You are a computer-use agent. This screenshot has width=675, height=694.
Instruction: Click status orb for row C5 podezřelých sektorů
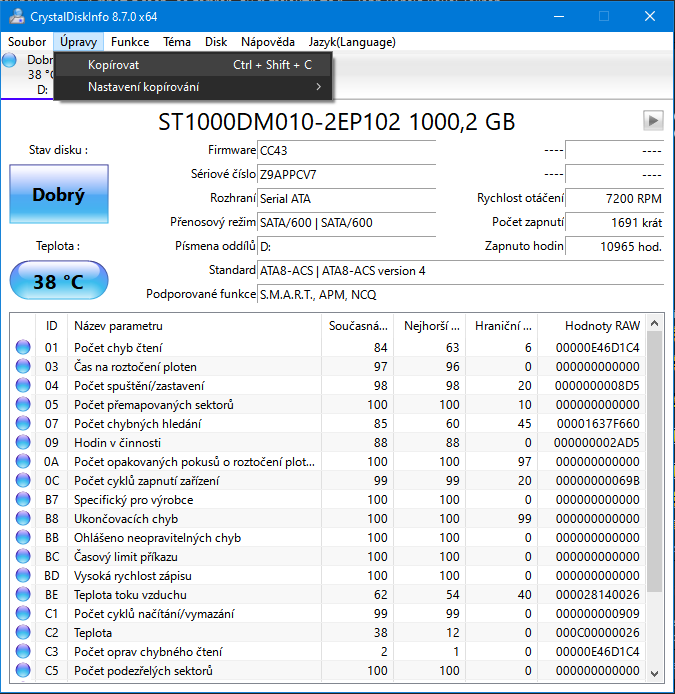pyautogui.click(x=23, y=671)
